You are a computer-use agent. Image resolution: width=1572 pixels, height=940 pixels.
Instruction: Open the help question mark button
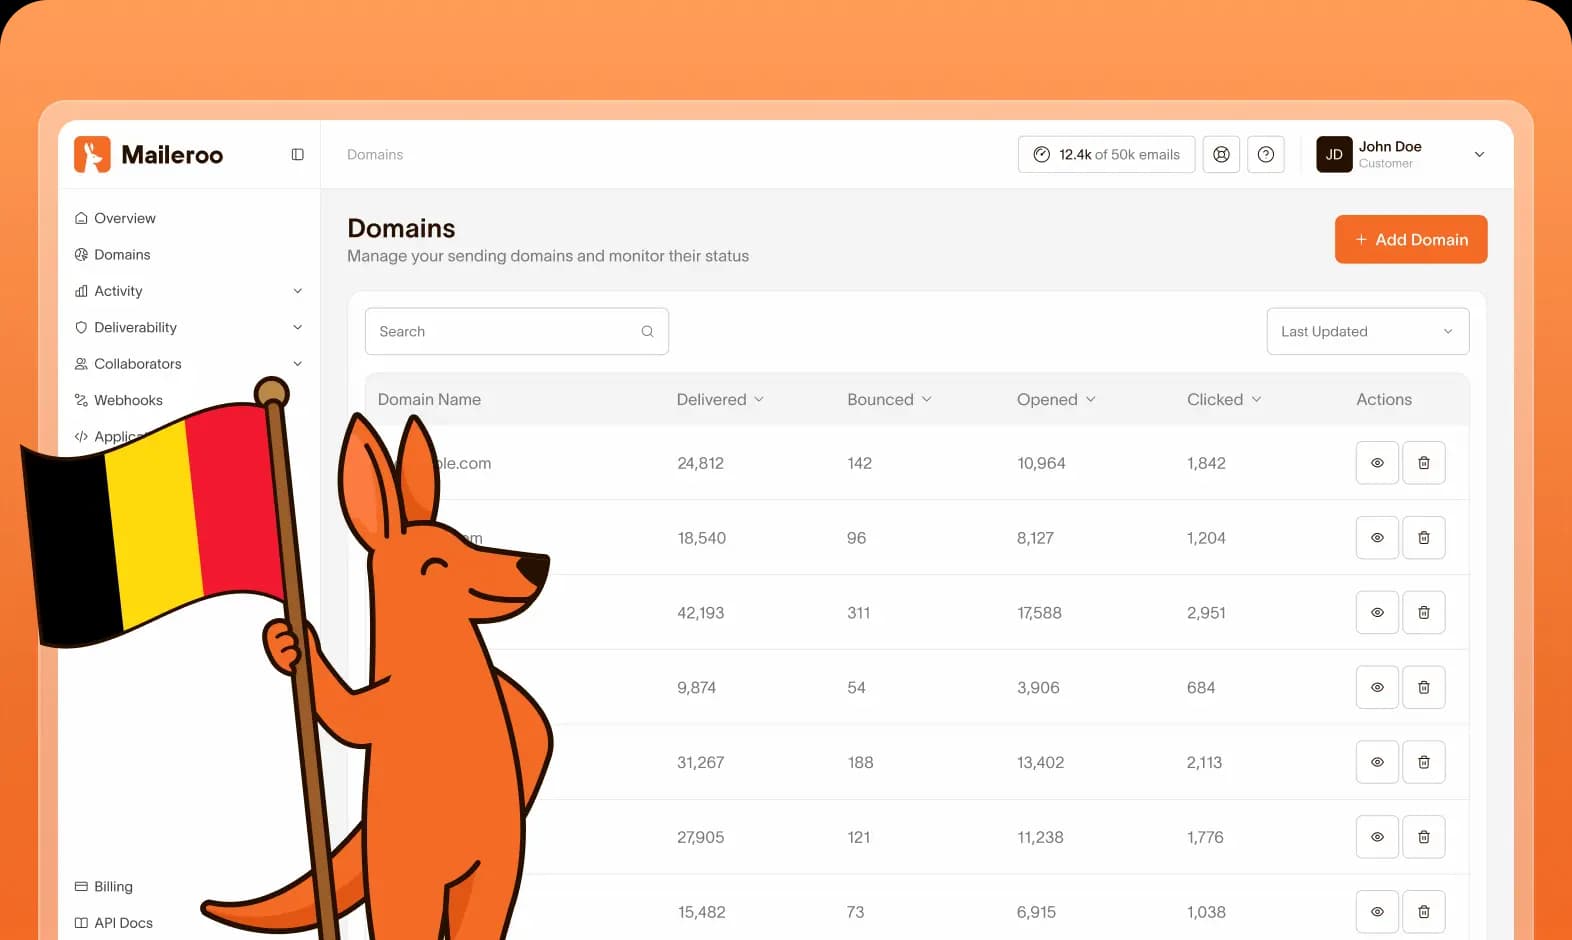pos(1265,154)
